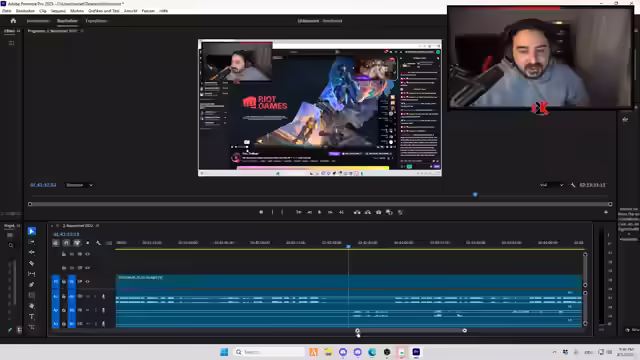The image size is (640, 360).
Task: Click the Home icon in the header bar
Action: coord(13,21)
